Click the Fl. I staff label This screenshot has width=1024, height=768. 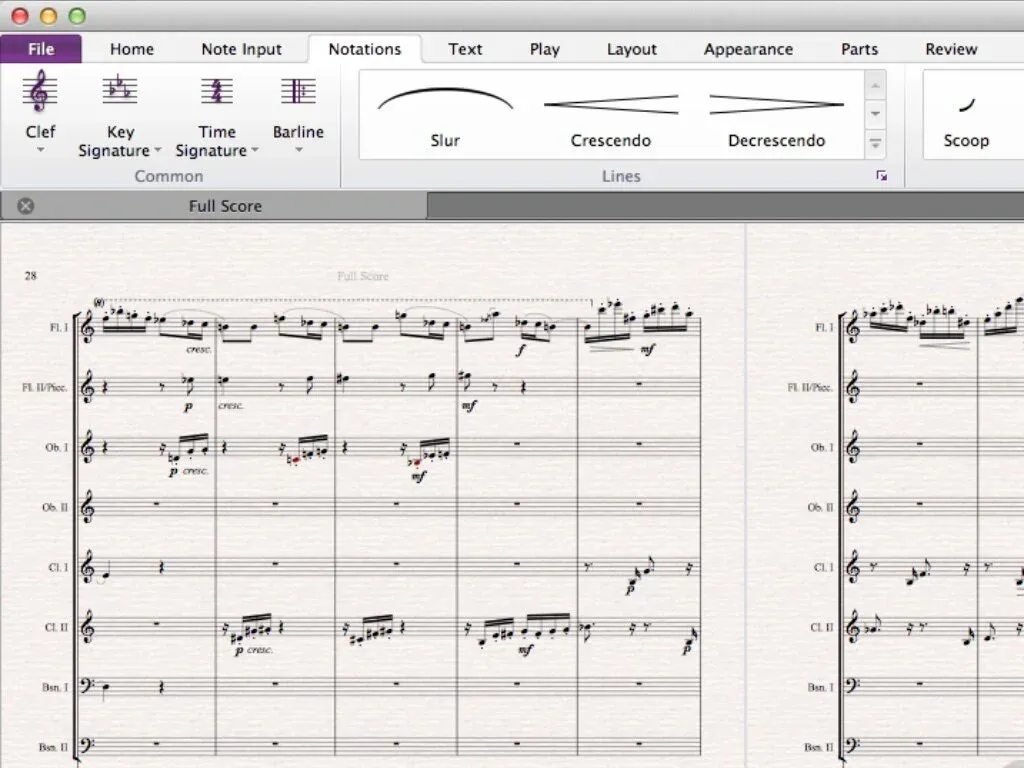coord(59,327)
